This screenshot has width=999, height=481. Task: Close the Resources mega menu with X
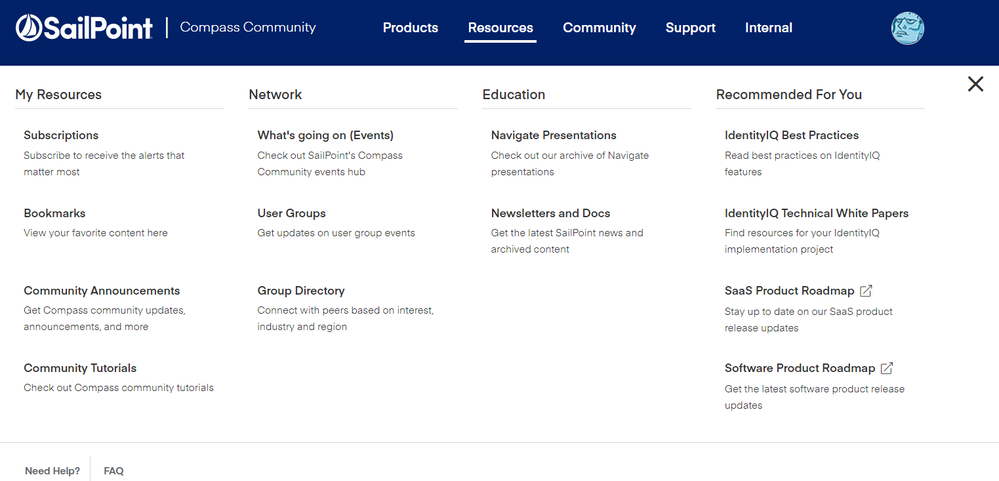coord(975,84)
